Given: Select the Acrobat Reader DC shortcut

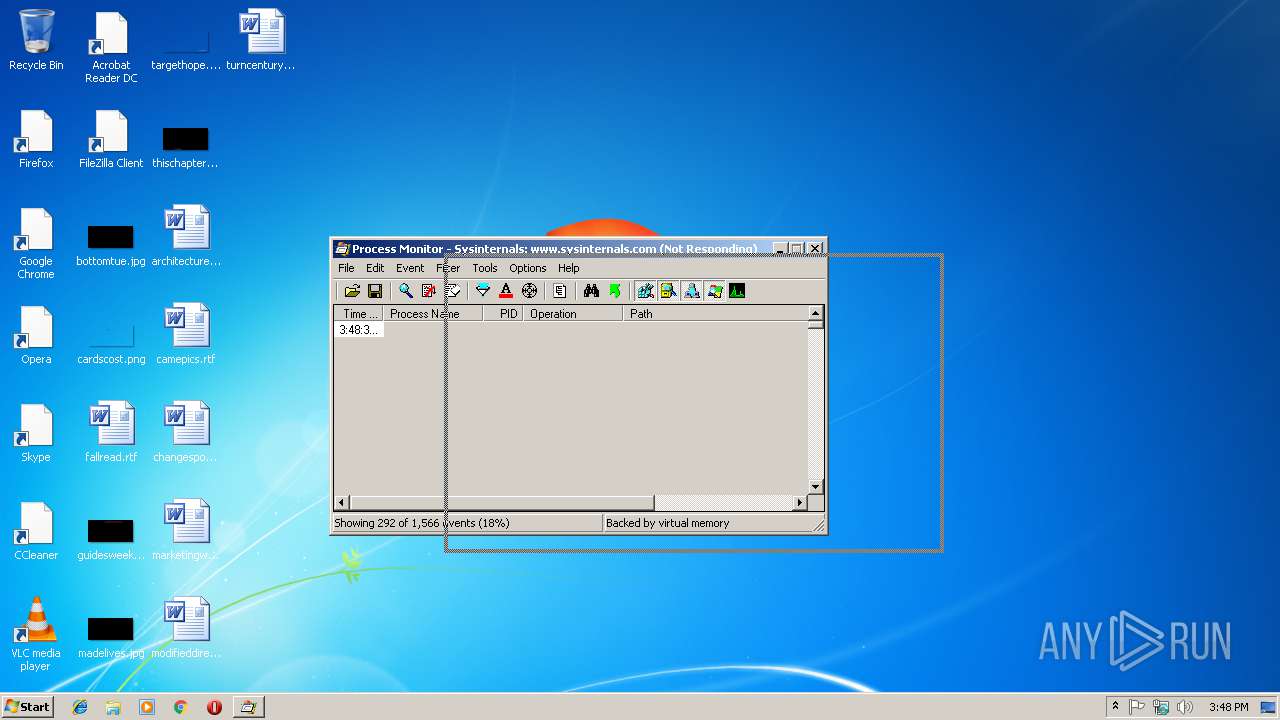Looking at the screenshot, I should pyautogui.click(x=111, y=47).
